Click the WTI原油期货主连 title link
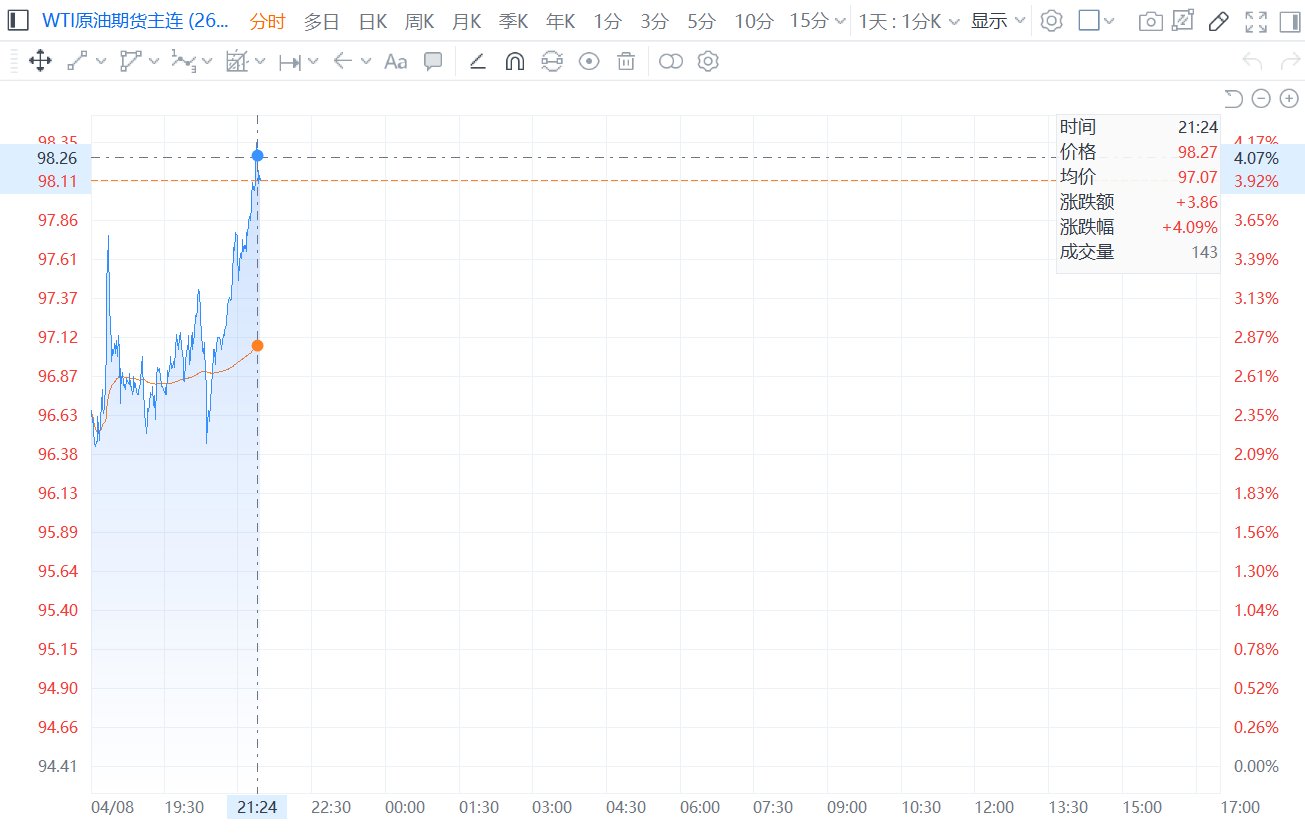The image size is (1305, 840). point(135,20)
